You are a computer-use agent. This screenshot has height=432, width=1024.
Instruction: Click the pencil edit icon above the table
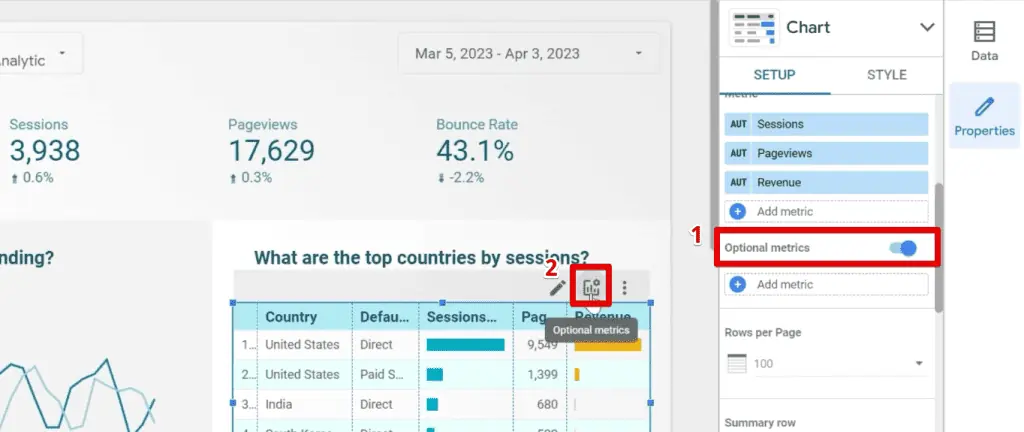[x=557, y=288]
